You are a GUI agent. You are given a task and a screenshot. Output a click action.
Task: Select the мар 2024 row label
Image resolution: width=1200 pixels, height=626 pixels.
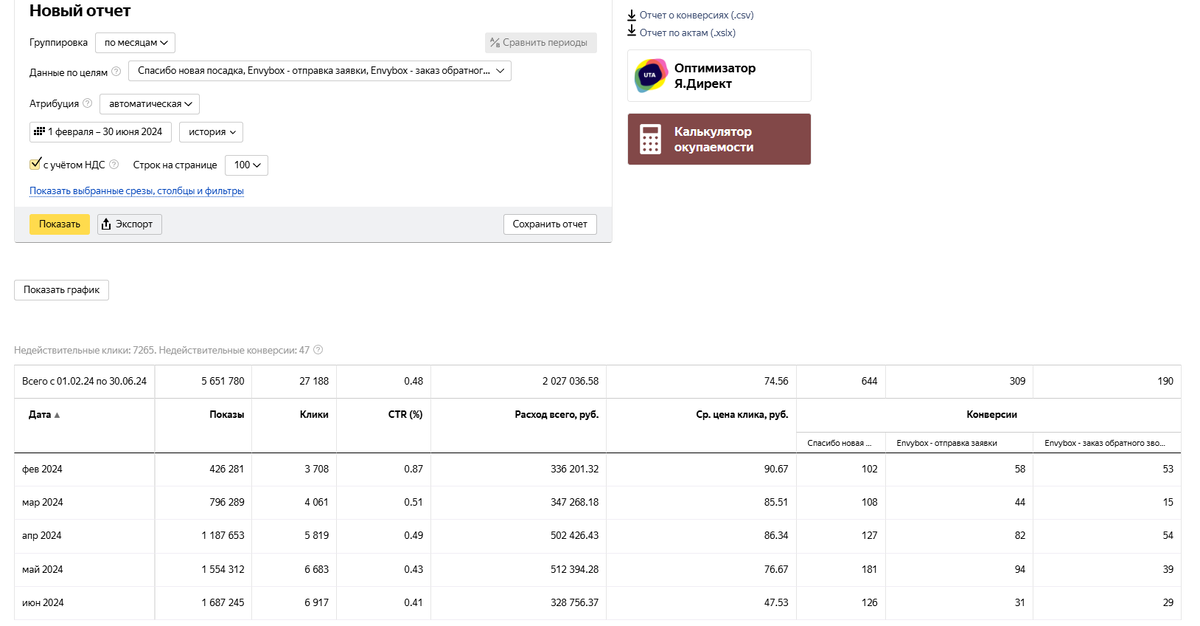[43, 502]
